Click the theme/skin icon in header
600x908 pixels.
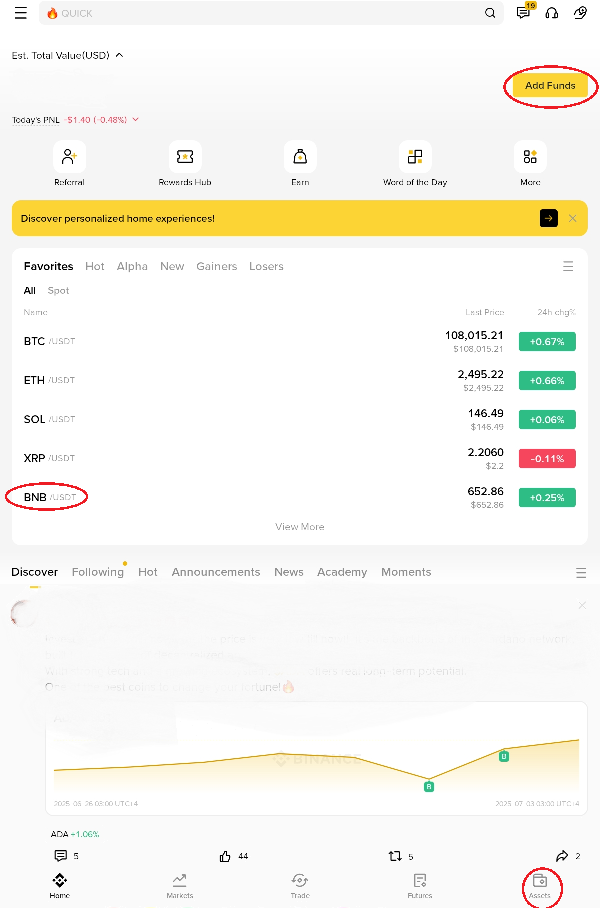(x=580, y=13)
